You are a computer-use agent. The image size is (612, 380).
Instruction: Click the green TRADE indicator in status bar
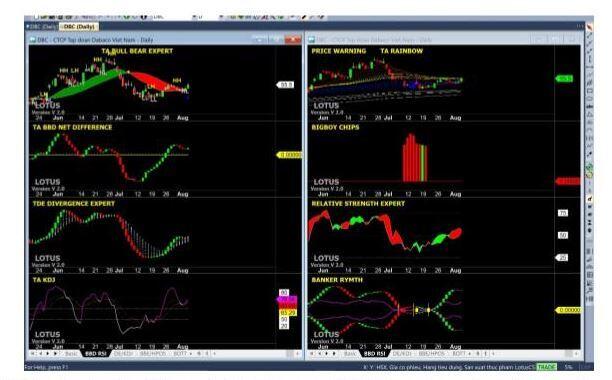[546, 367]
